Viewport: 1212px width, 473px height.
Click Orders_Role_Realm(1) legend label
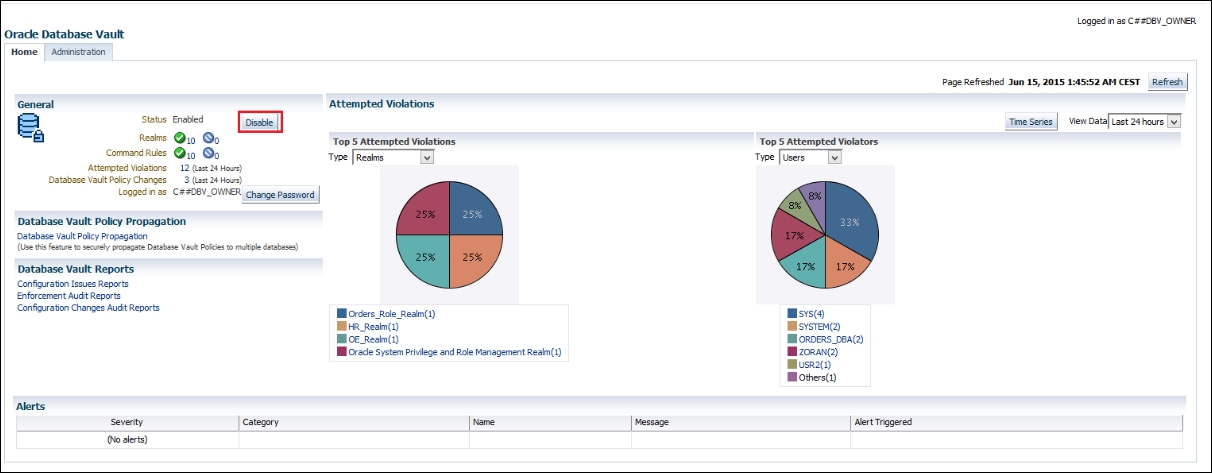point(392,314)
